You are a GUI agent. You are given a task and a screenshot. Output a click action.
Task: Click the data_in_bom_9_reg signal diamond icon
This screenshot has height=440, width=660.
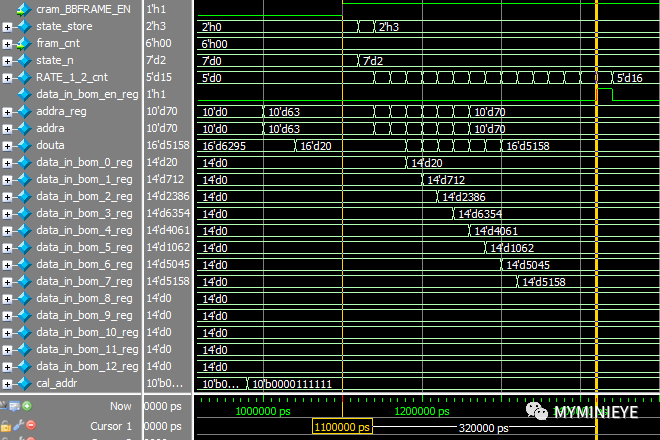(x=24, y=315)
